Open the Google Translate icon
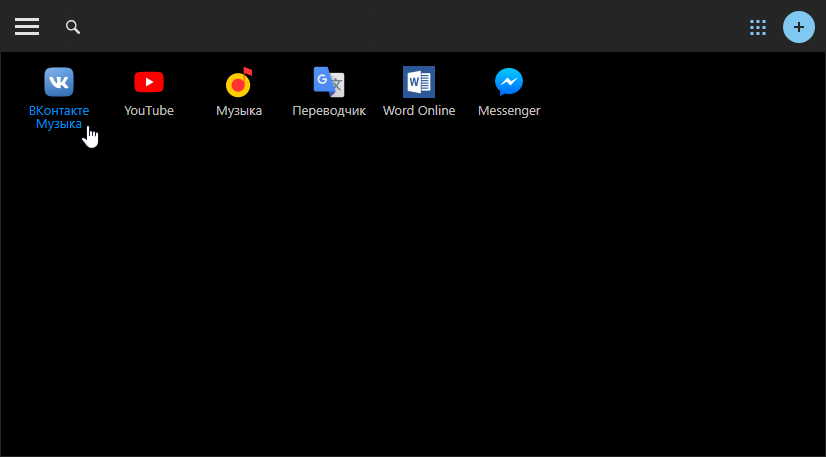826x457 pixels. coord(329,82)
